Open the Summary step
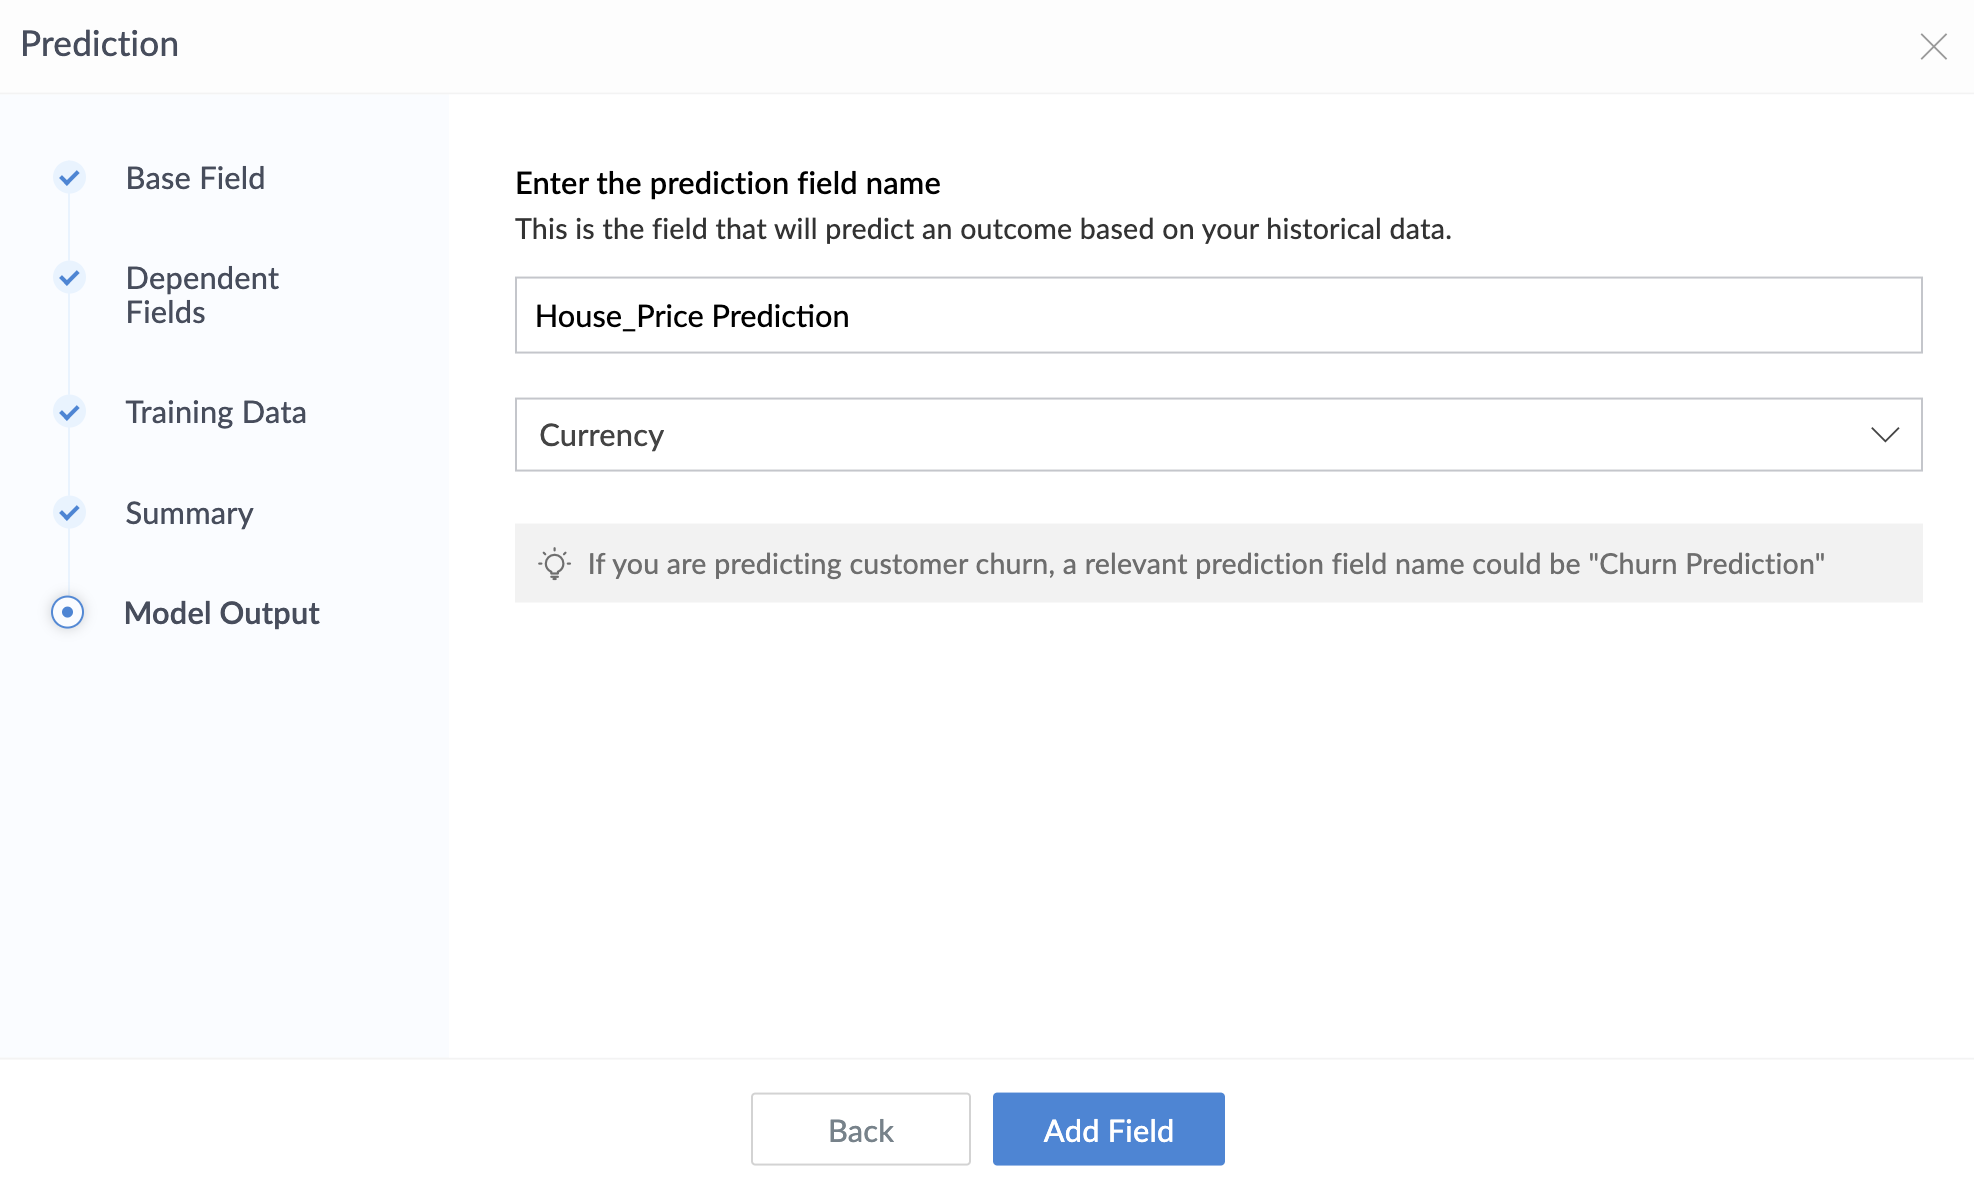 click(x=189, y=513)
